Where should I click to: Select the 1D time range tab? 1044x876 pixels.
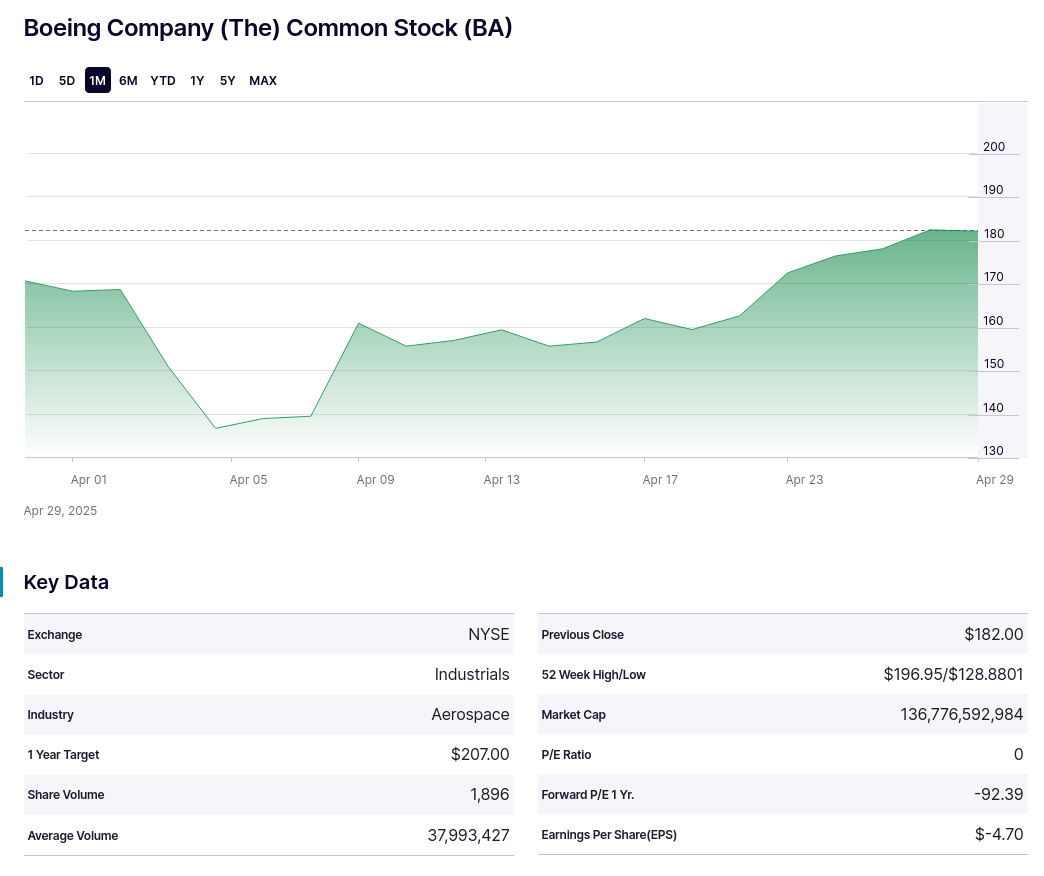click(36, 81)
